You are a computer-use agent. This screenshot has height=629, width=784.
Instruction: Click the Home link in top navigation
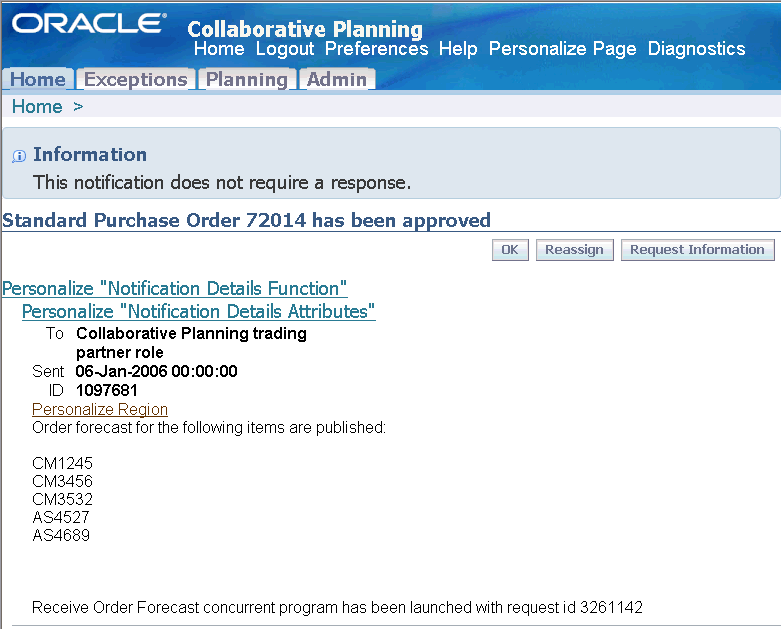(219, 49)
